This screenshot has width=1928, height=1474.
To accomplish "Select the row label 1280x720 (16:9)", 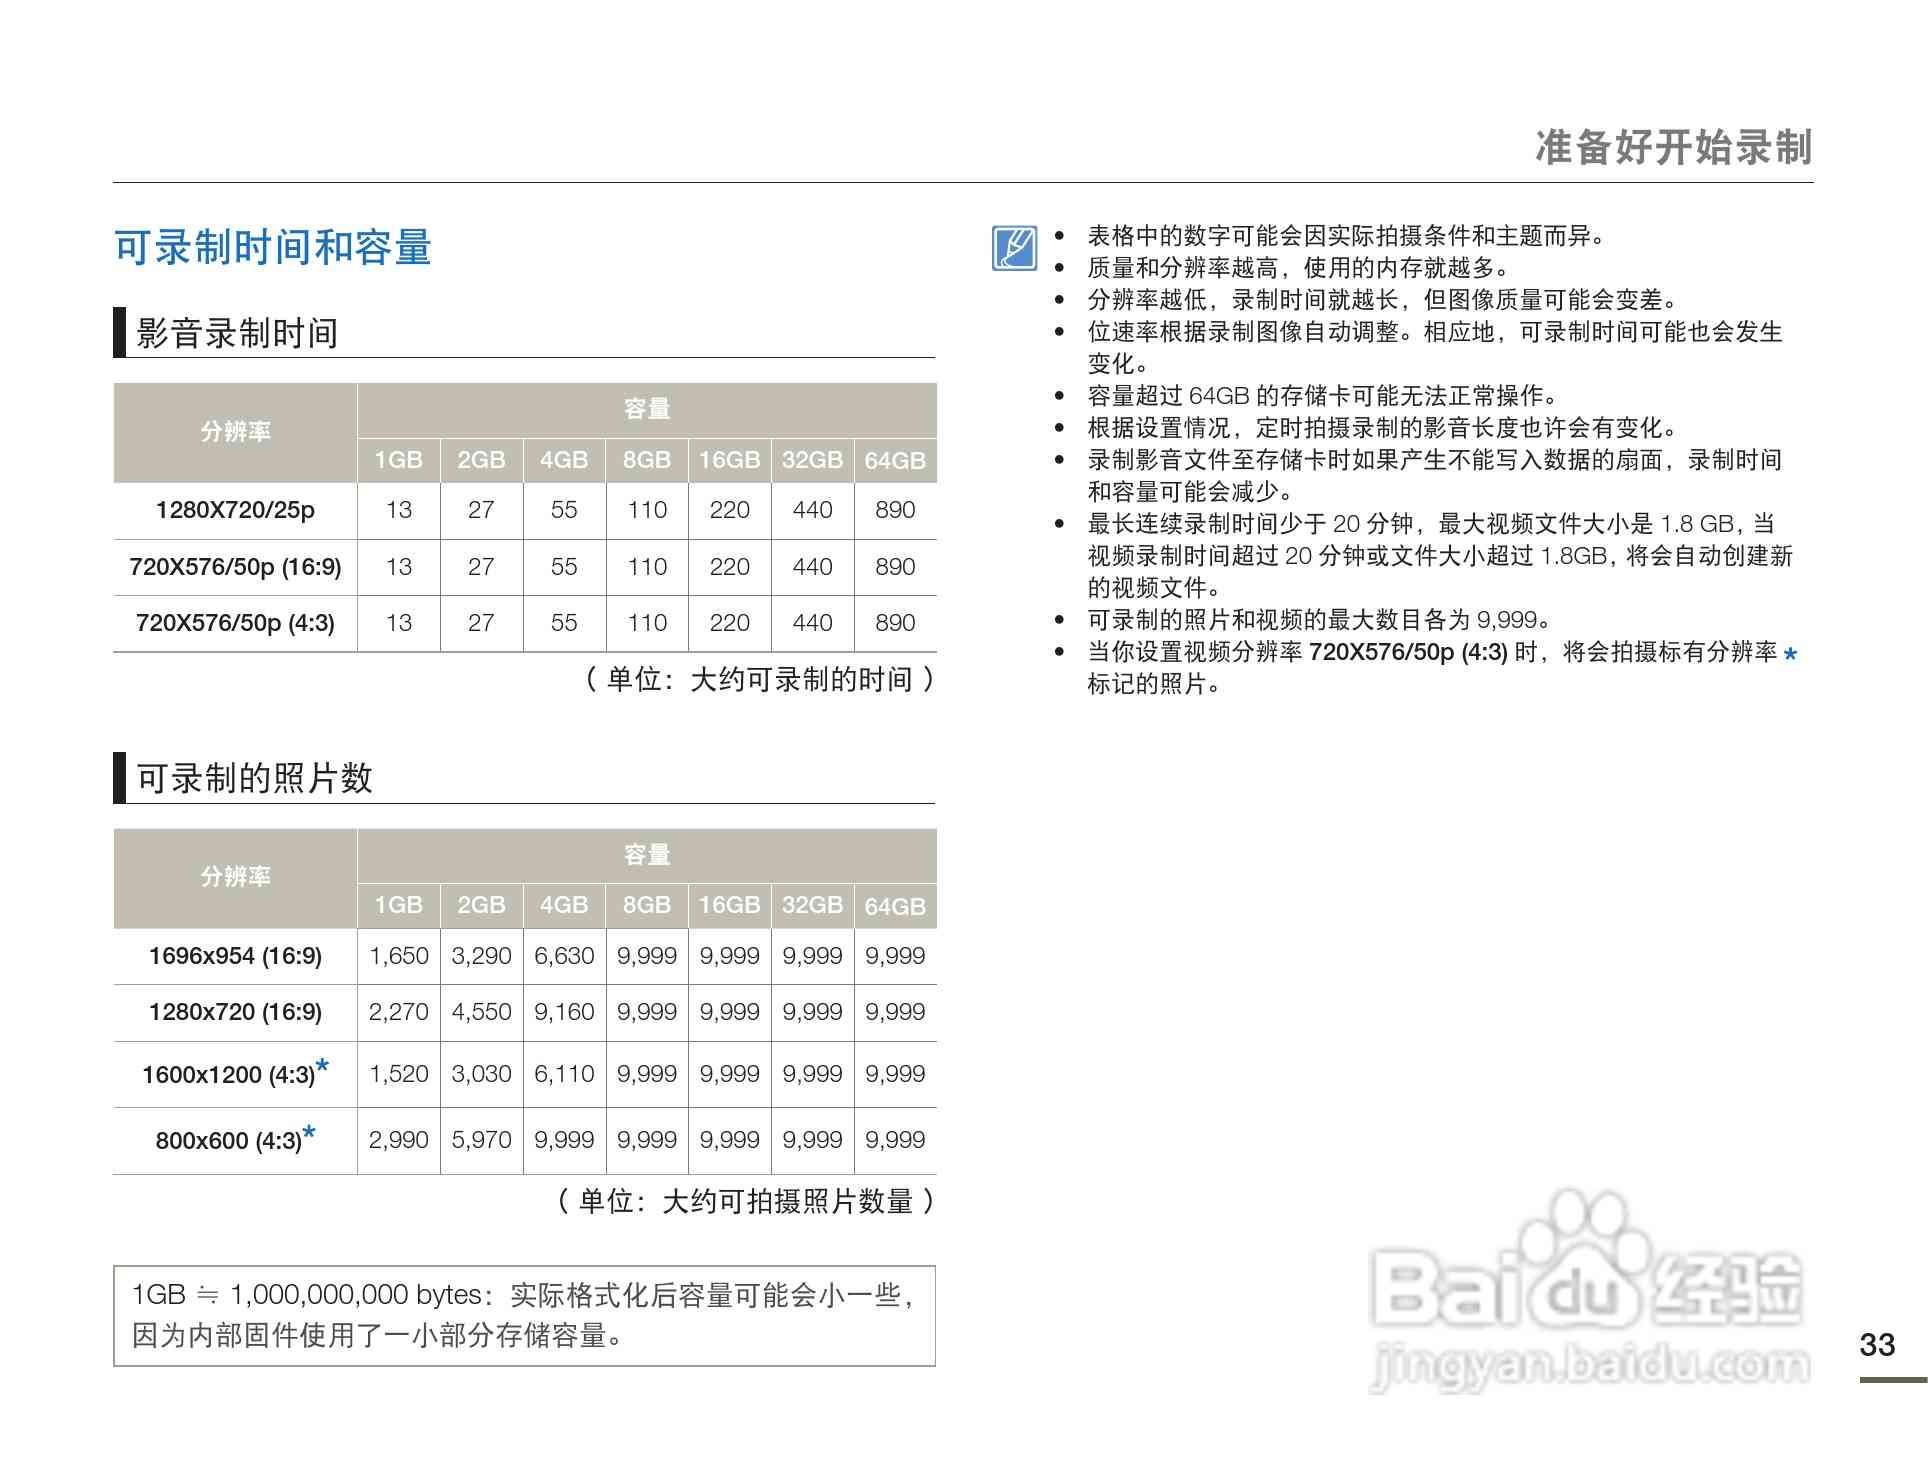I will (235, 1012).
